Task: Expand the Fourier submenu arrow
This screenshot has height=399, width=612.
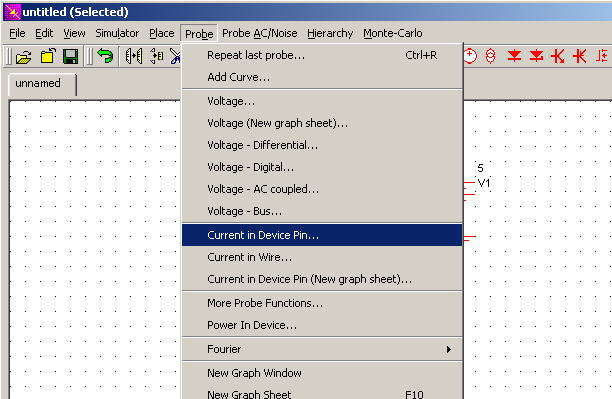Action: [x=449, y=349]
